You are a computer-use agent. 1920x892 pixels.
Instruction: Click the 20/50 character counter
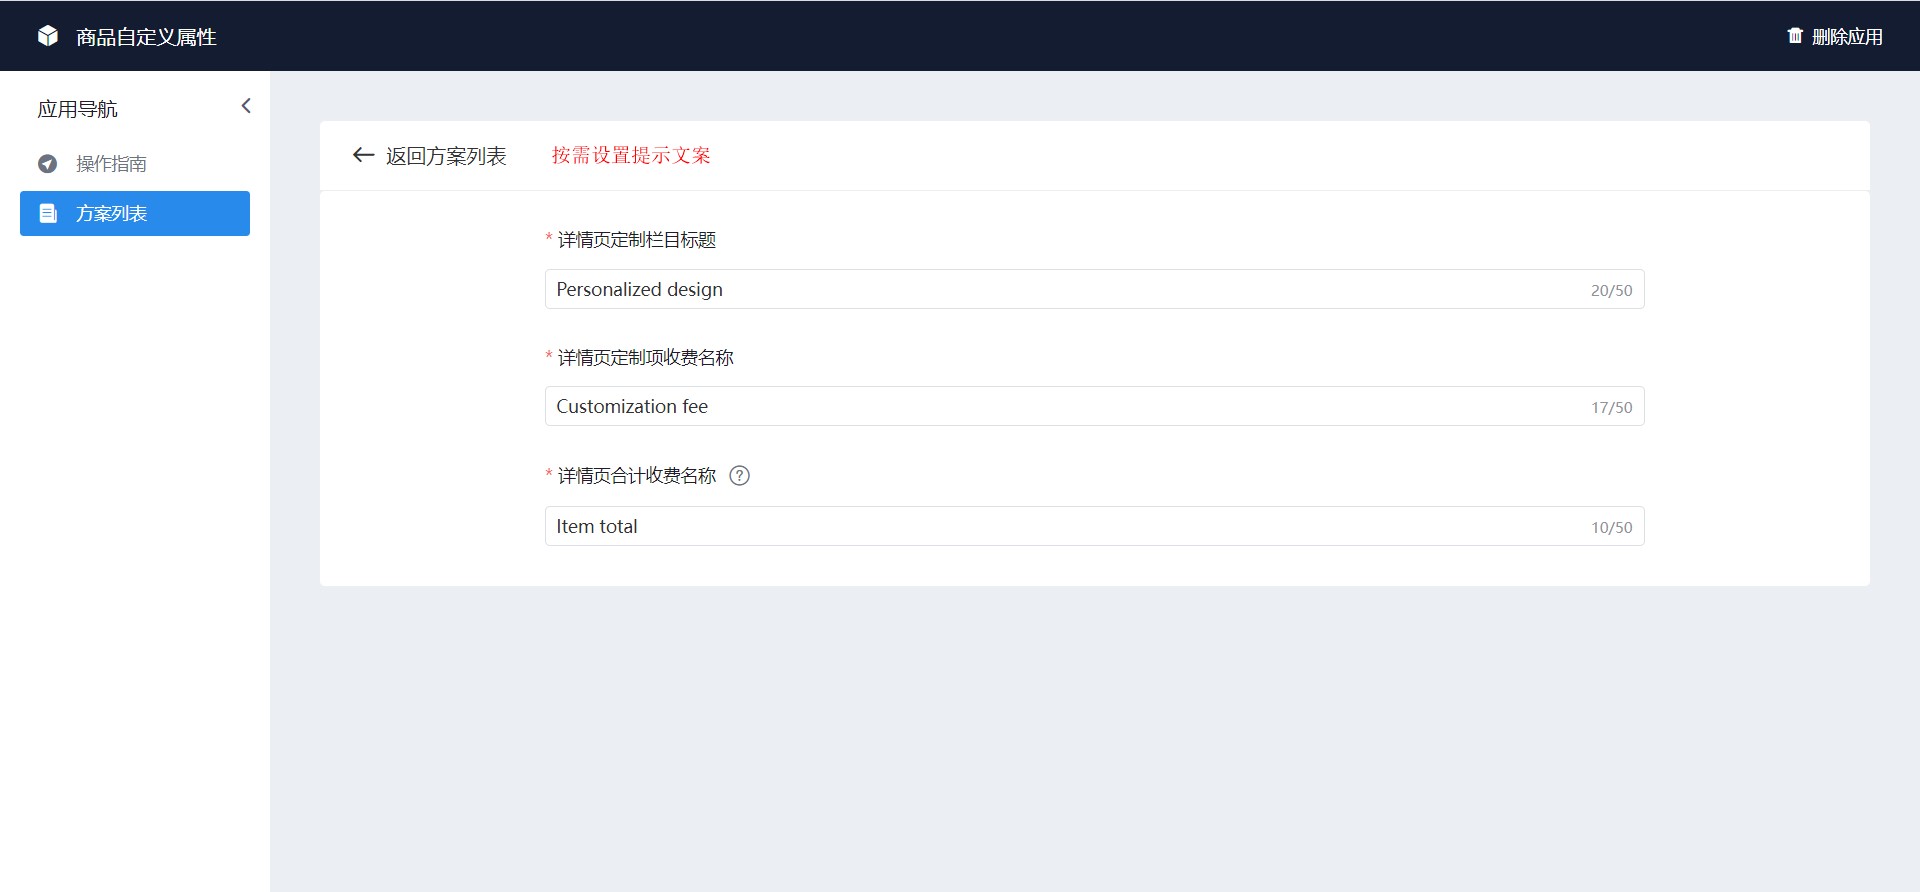click(x=1611, y=290)
